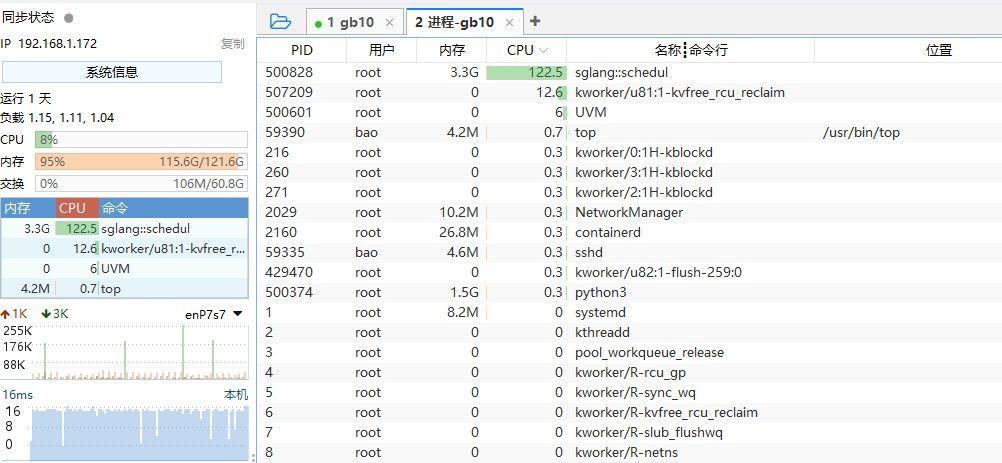Select the kworker/R-kvfree_rcu_reclaim row

[629, 413]
